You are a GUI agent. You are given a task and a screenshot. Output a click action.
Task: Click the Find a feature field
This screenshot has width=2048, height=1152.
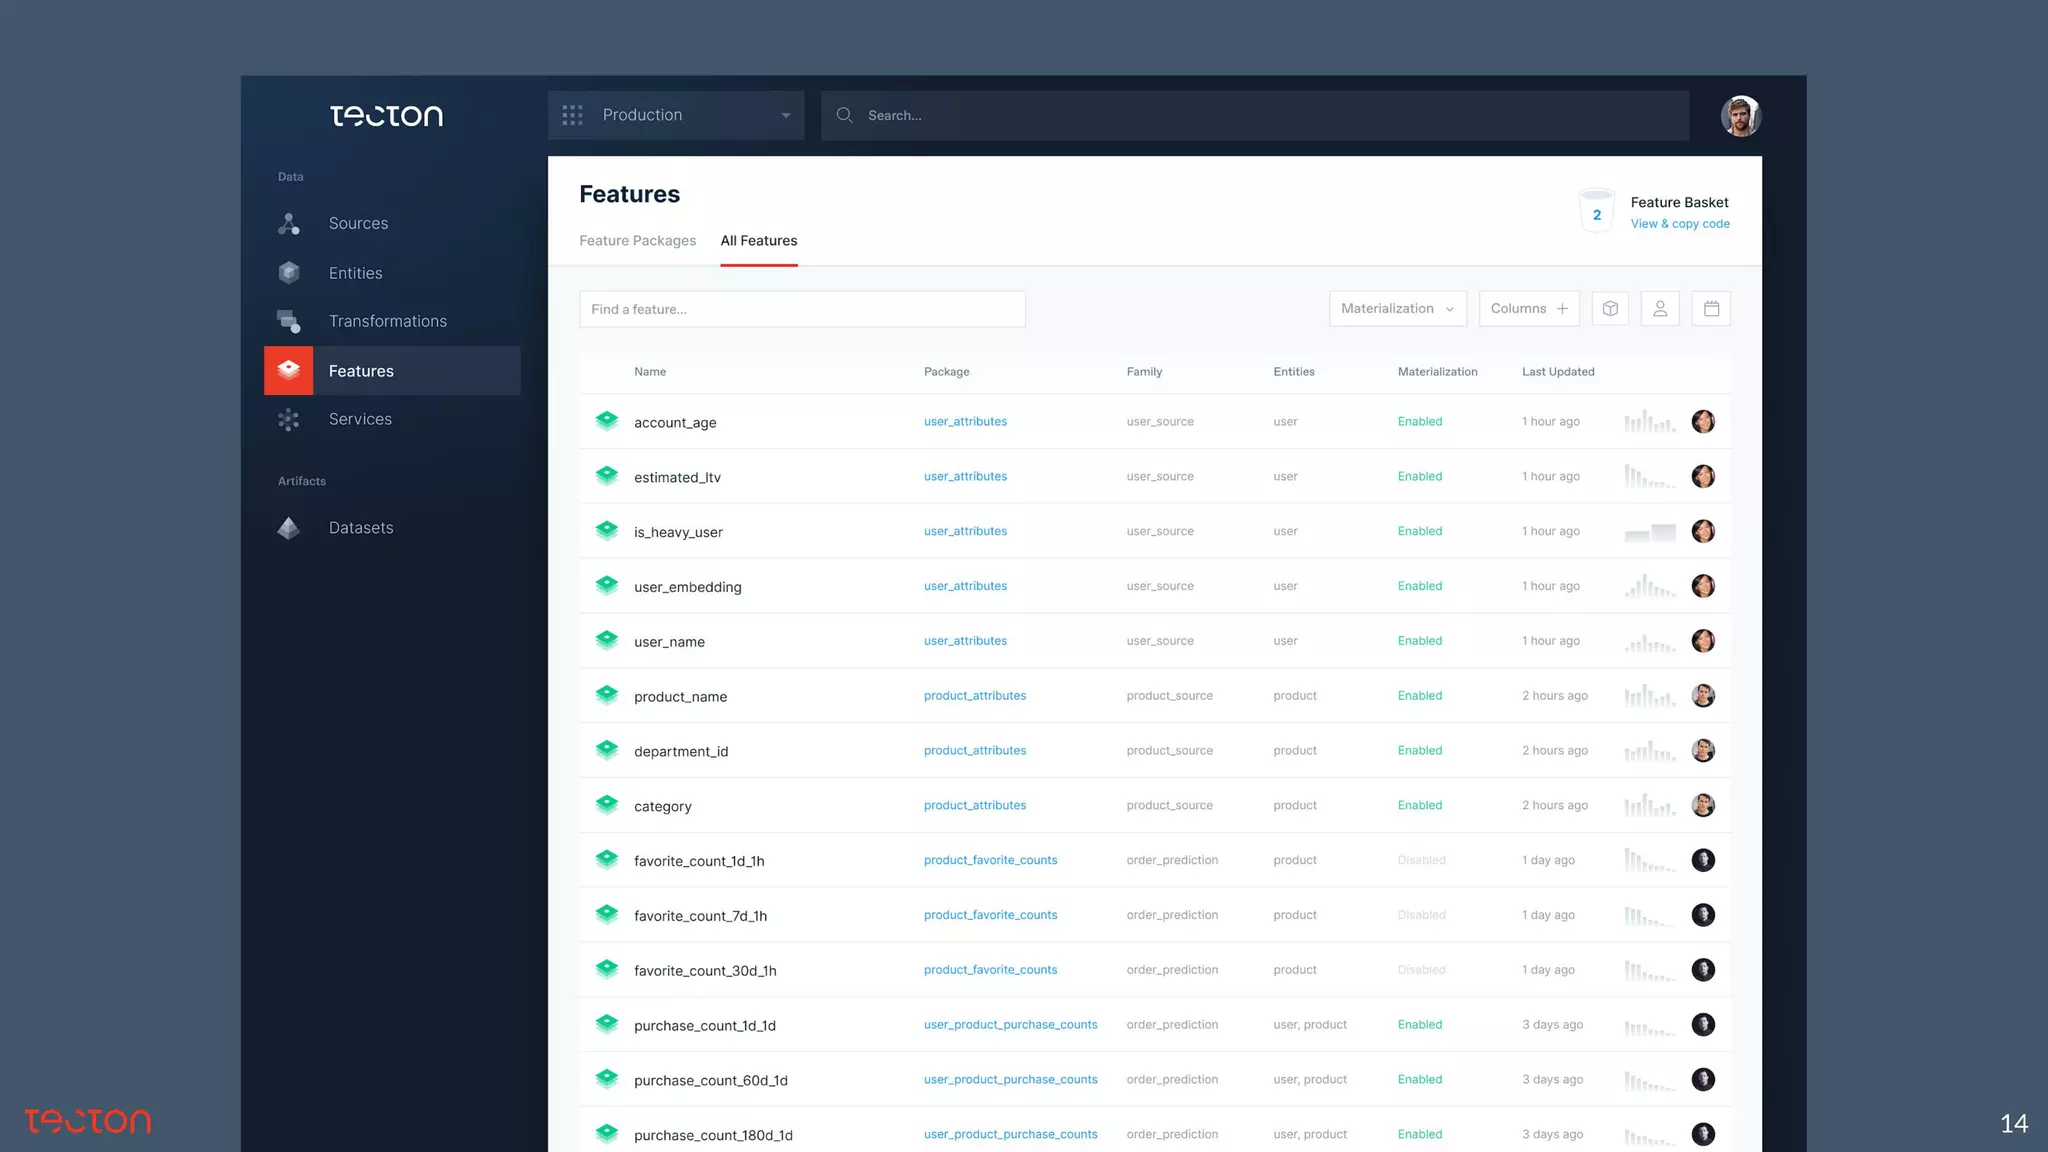pyautogui.click(x=802, y=309)
